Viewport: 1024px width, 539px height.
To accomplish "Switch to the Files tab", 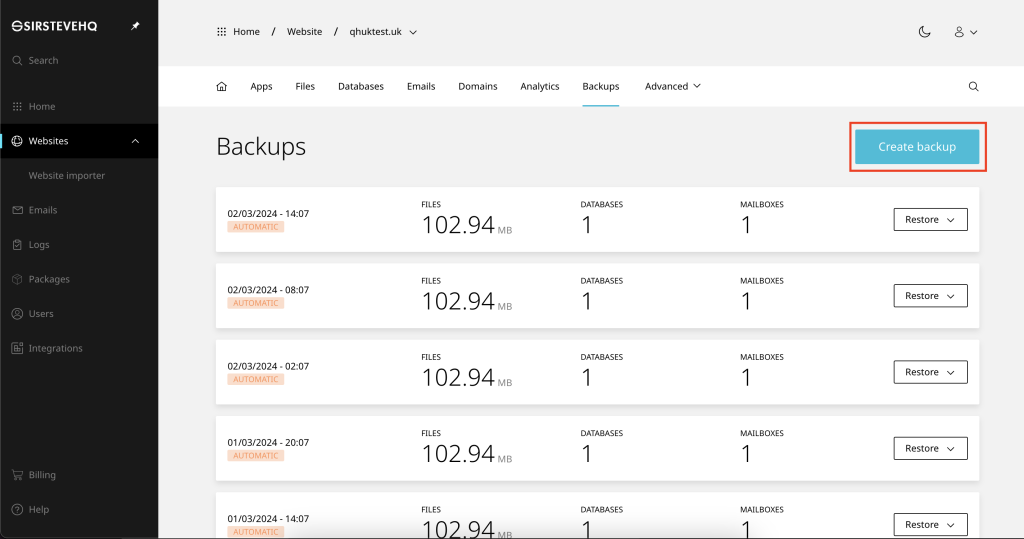I will point(305,86).
